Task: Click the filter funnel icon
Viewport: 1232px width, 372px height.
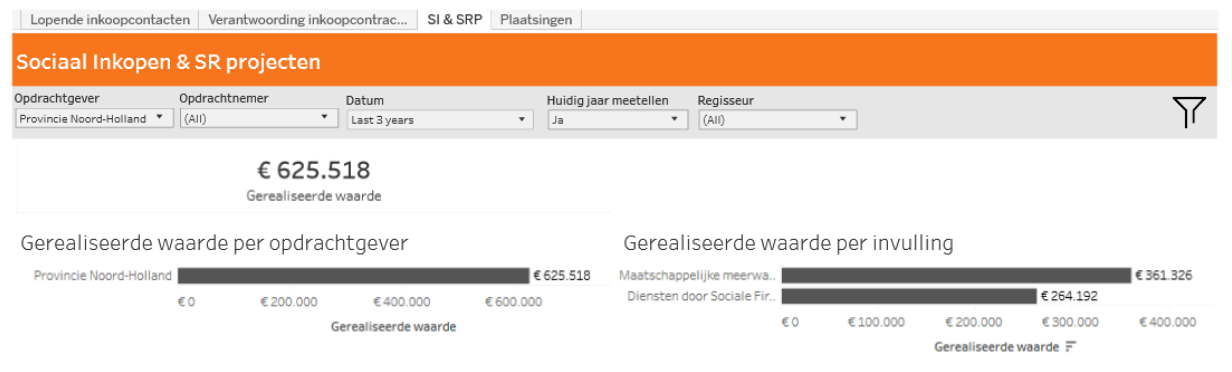Action: (x=1188, y=112)
